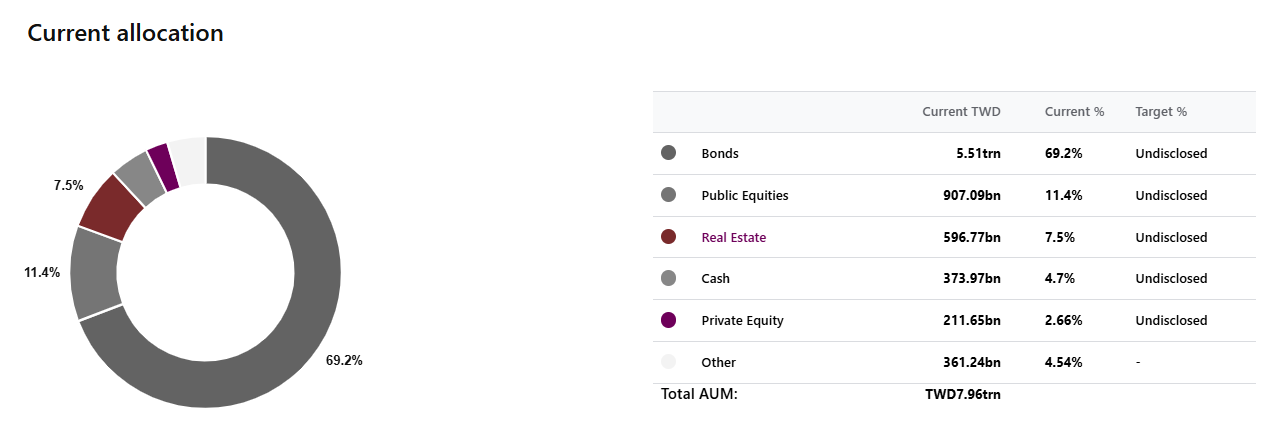Click the purple Private Equity legend dot
1263x437 pixels.
click(669, 320)
